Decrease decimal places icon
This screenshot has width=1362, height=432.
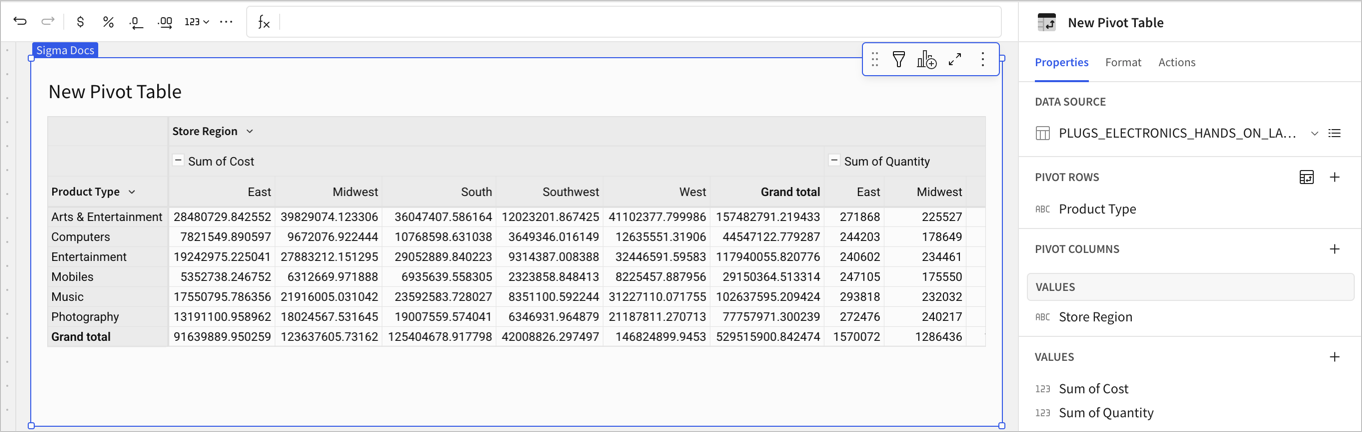pos(136,21)
